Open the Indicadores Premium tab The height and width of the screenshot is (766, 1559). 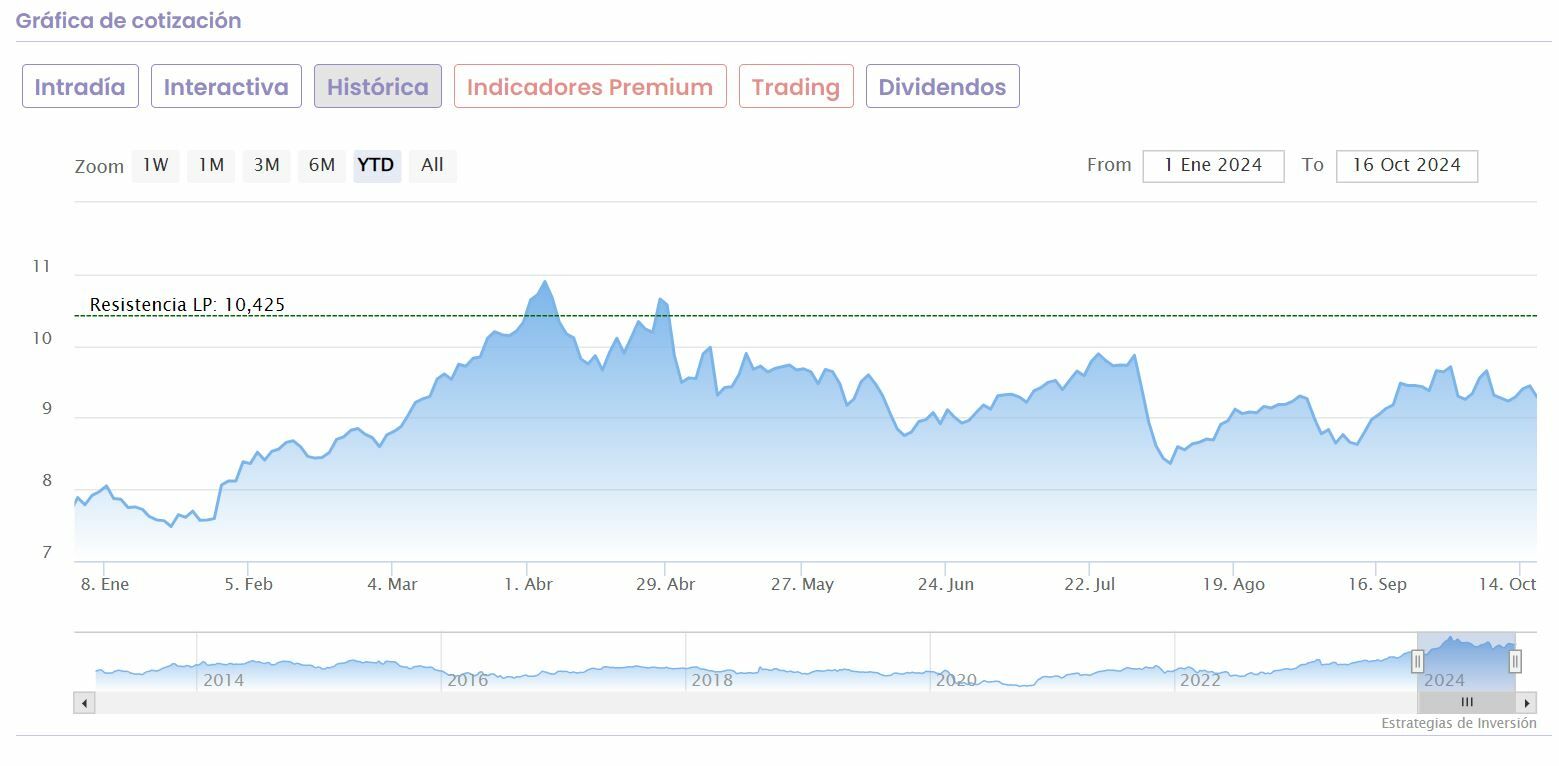pyautogui.click(x=590, y=87)
